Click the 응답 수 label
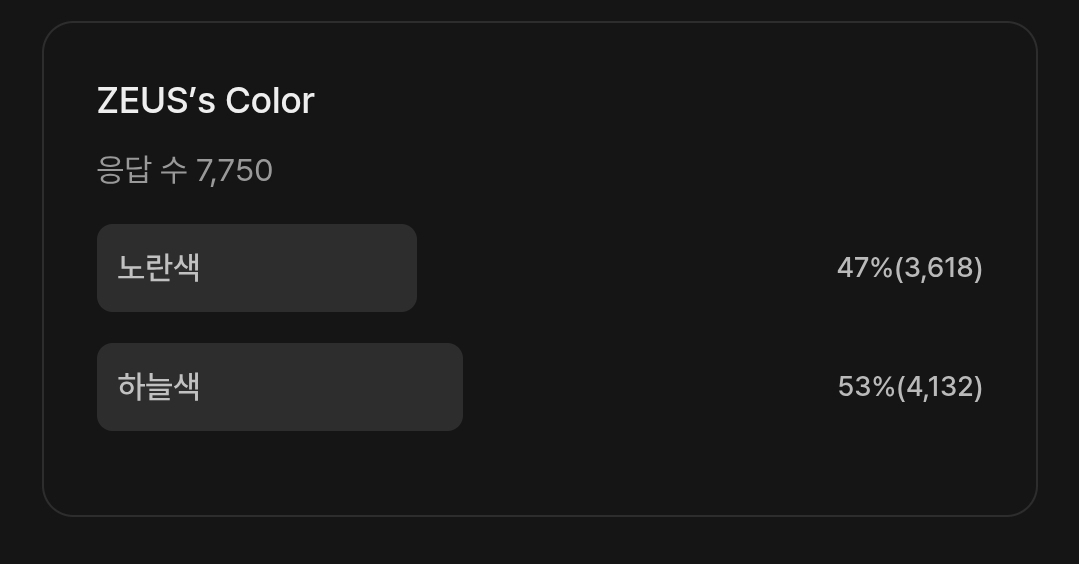The image size is (1079, 564). (141, 171)
